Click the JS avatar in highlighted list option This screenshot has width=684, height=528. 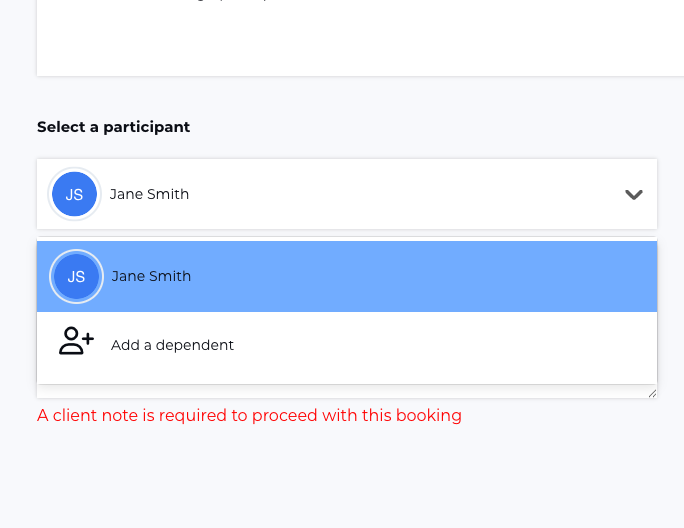tap(76, 277)
